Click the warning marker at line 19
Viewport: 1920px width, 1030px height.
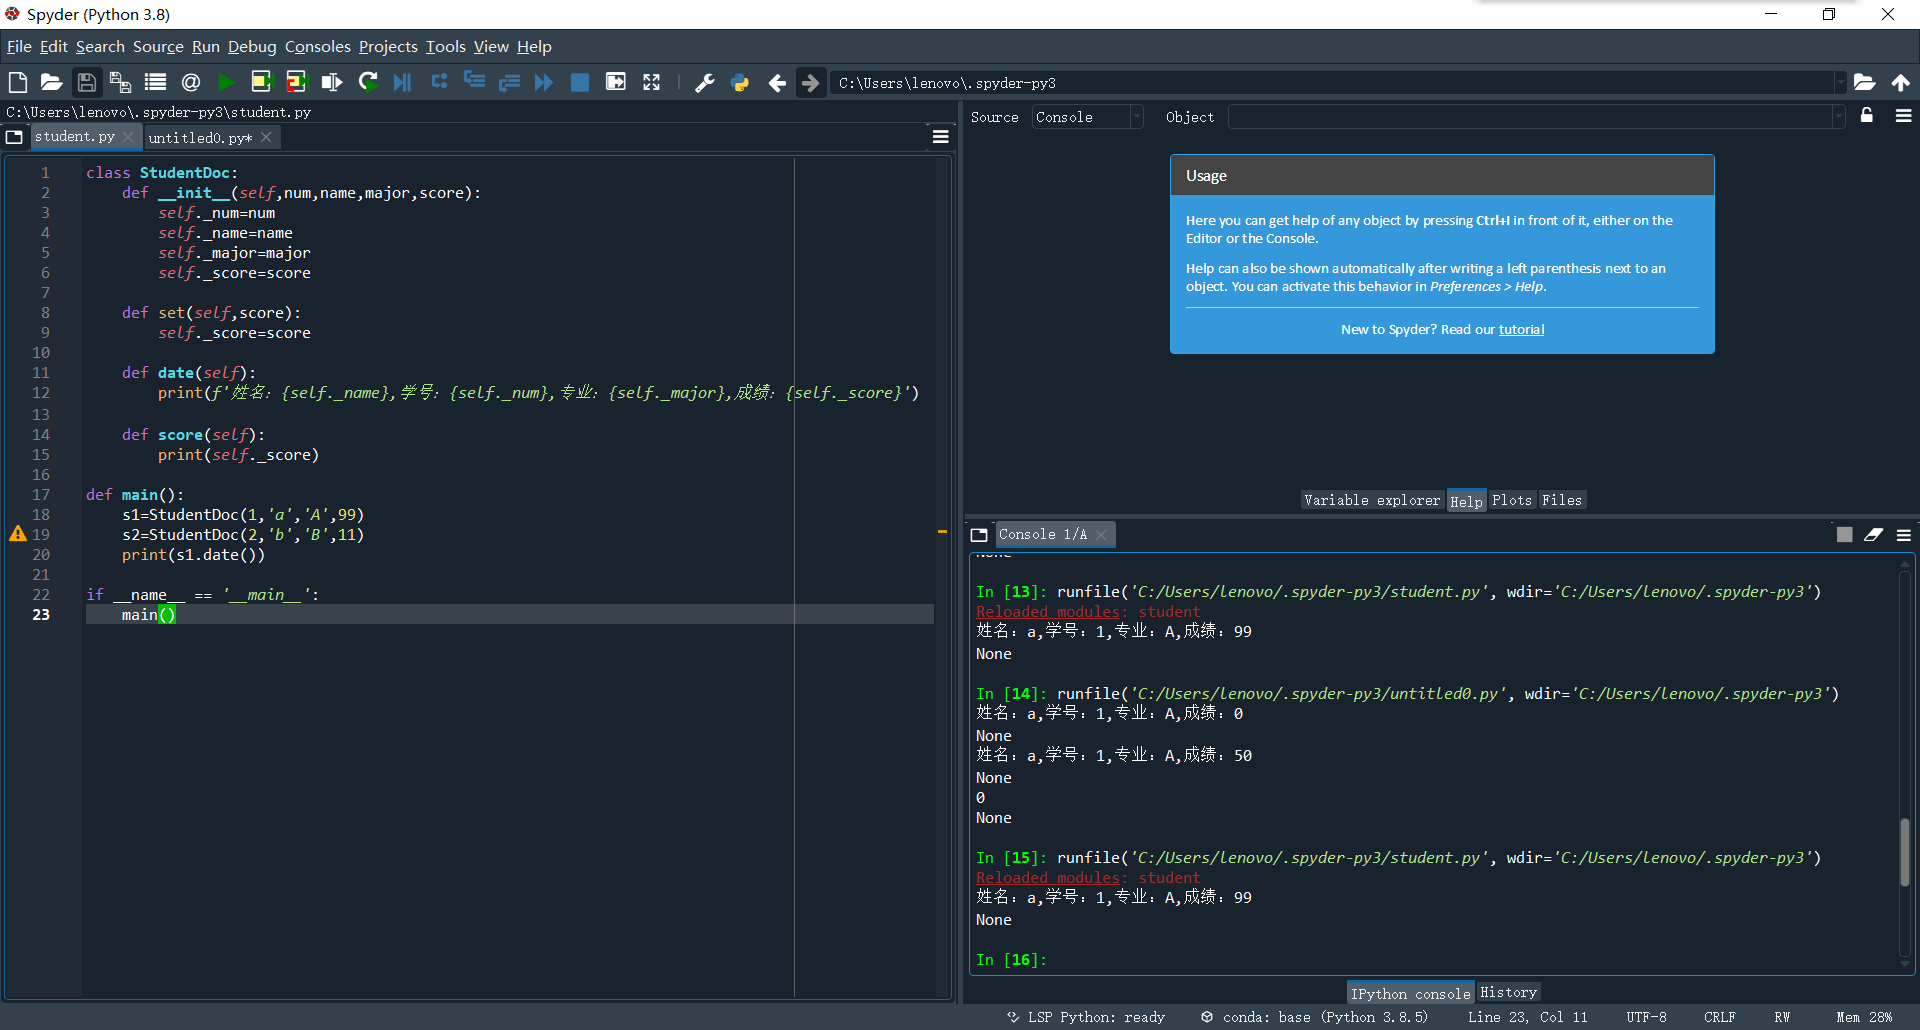[18, 534]
